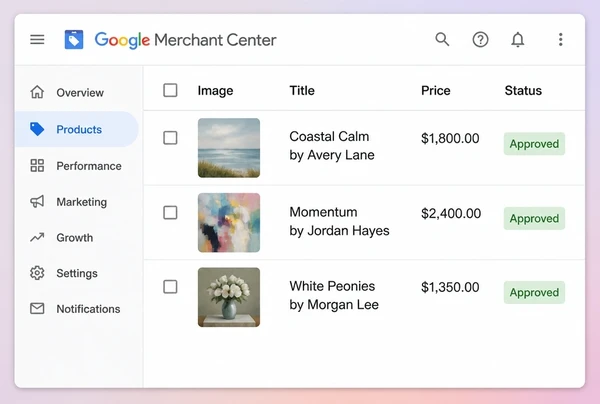Click the Products tag icon in sidebar
The height and width of the screenshot is (404, 600).
37,129
